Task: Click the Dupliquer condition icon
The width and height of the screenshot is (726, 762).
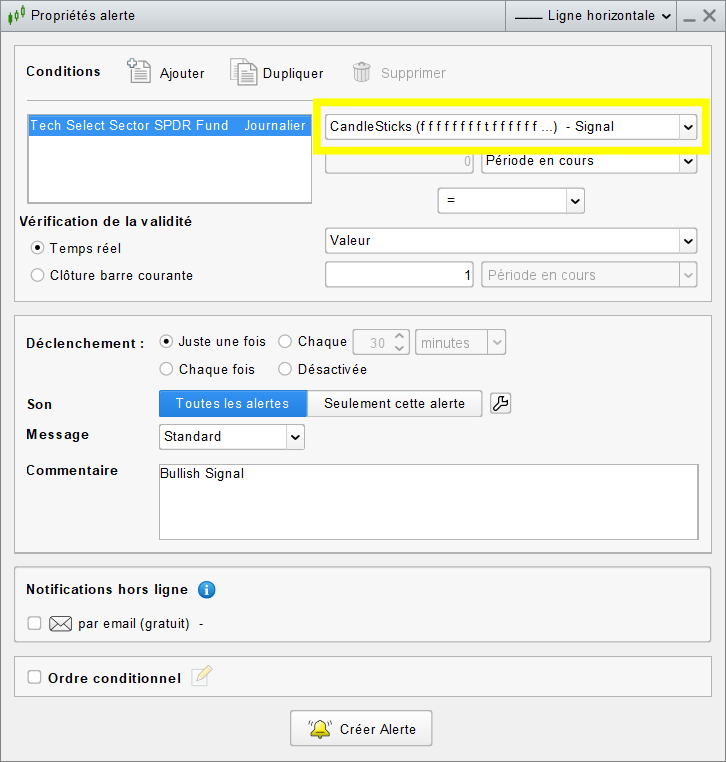Action: [x=243, y=72]
